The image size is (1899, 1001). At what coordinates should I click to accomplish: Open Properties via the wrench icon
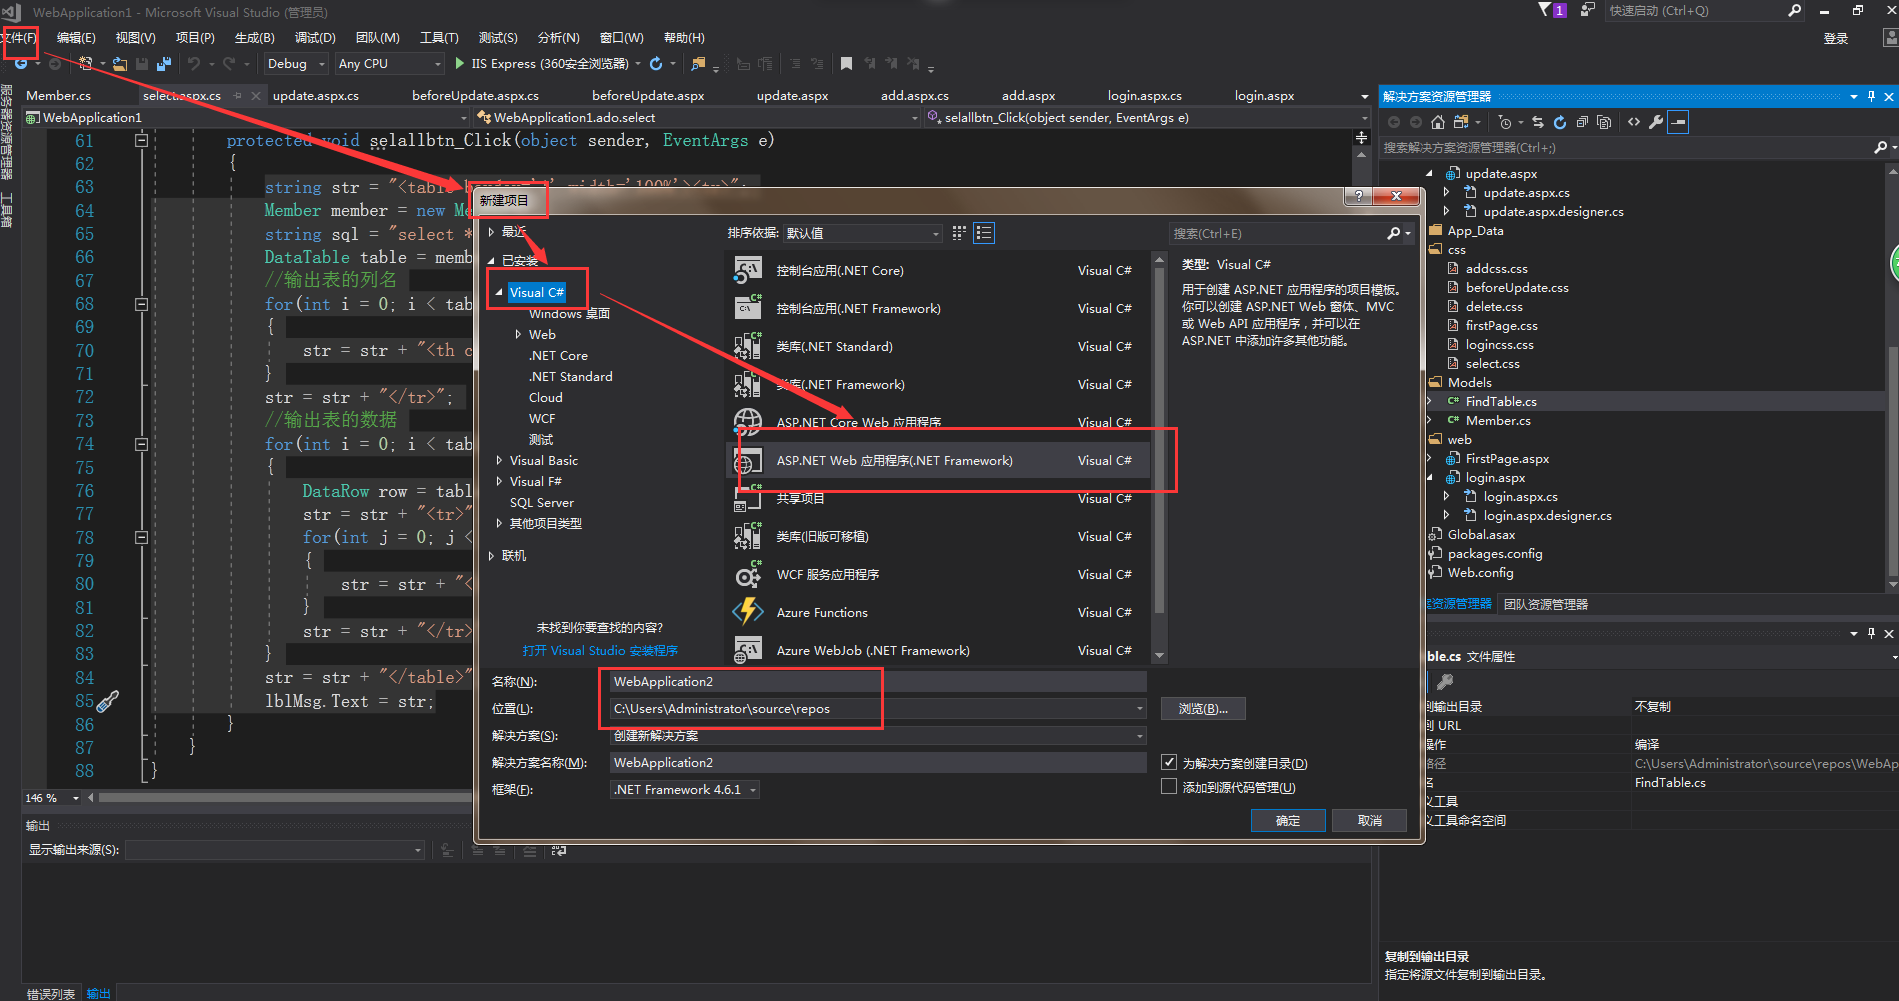tap(1656, 122)
